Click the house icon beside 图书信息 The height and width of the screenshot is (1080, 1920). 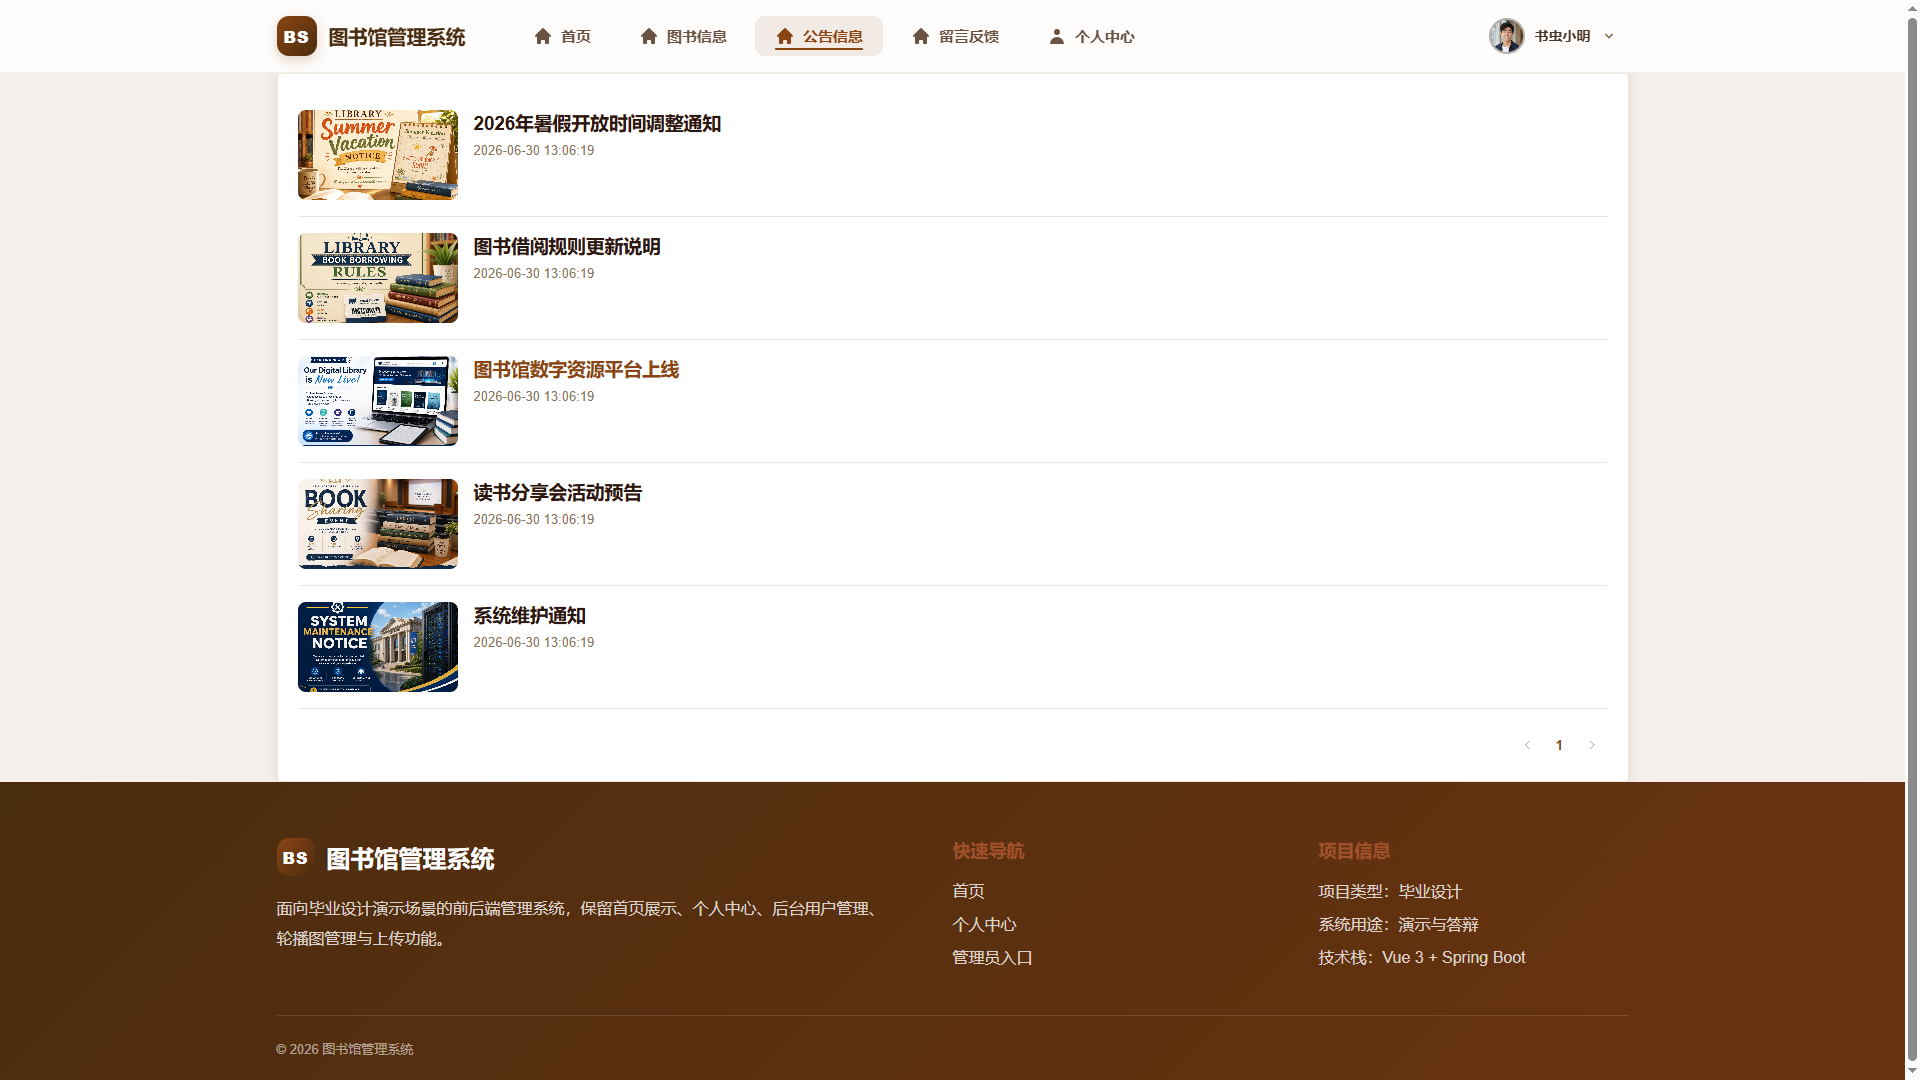[649, 36]
